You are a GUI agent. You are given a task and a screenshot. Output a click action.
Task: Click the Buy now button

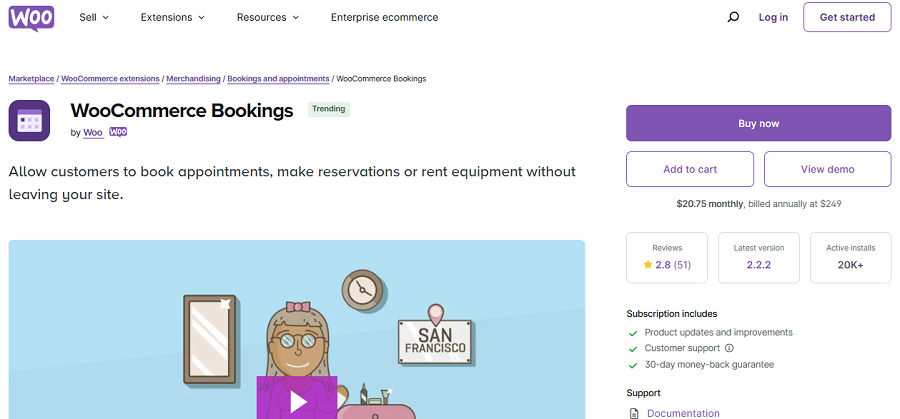pos(758,123)
